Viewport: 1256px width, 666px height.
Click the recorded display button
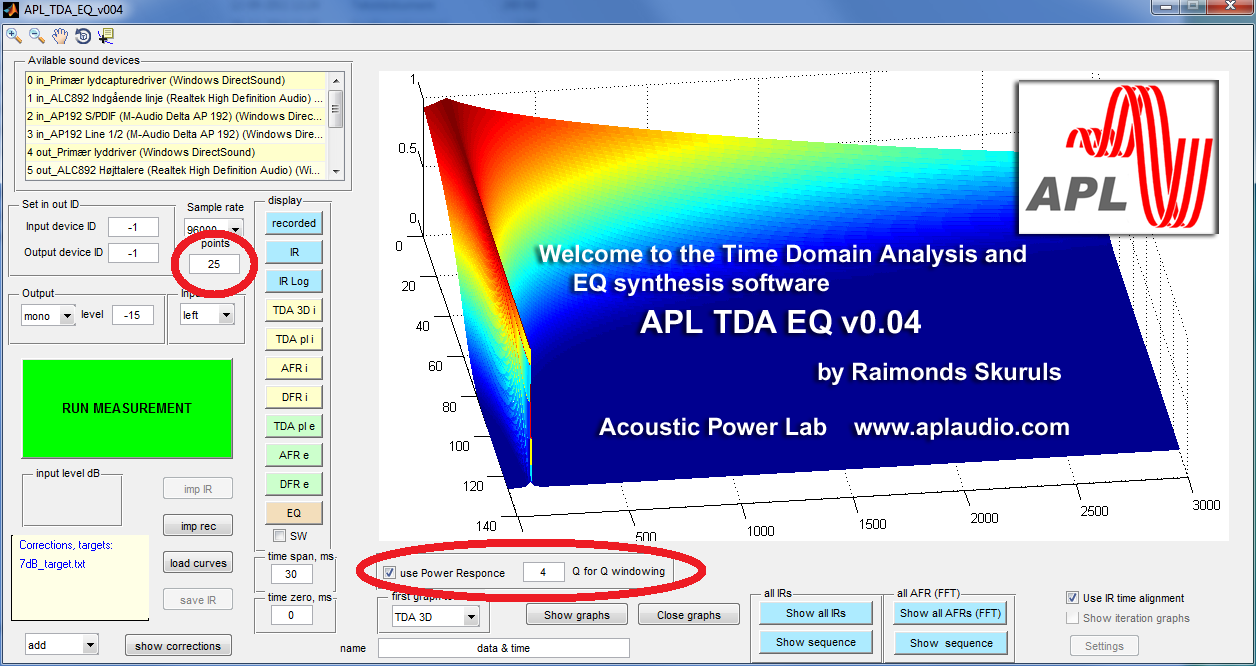pos(294,223)
